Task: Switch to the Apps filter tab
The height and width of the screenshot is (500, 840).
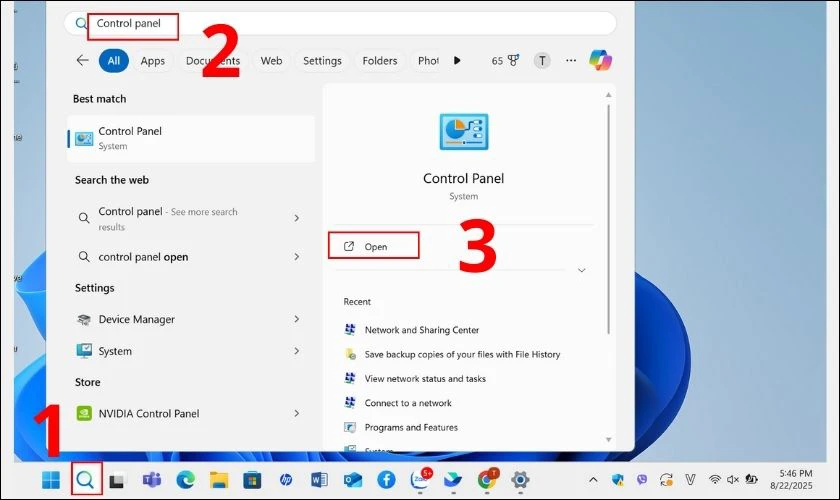Action: 153,61
